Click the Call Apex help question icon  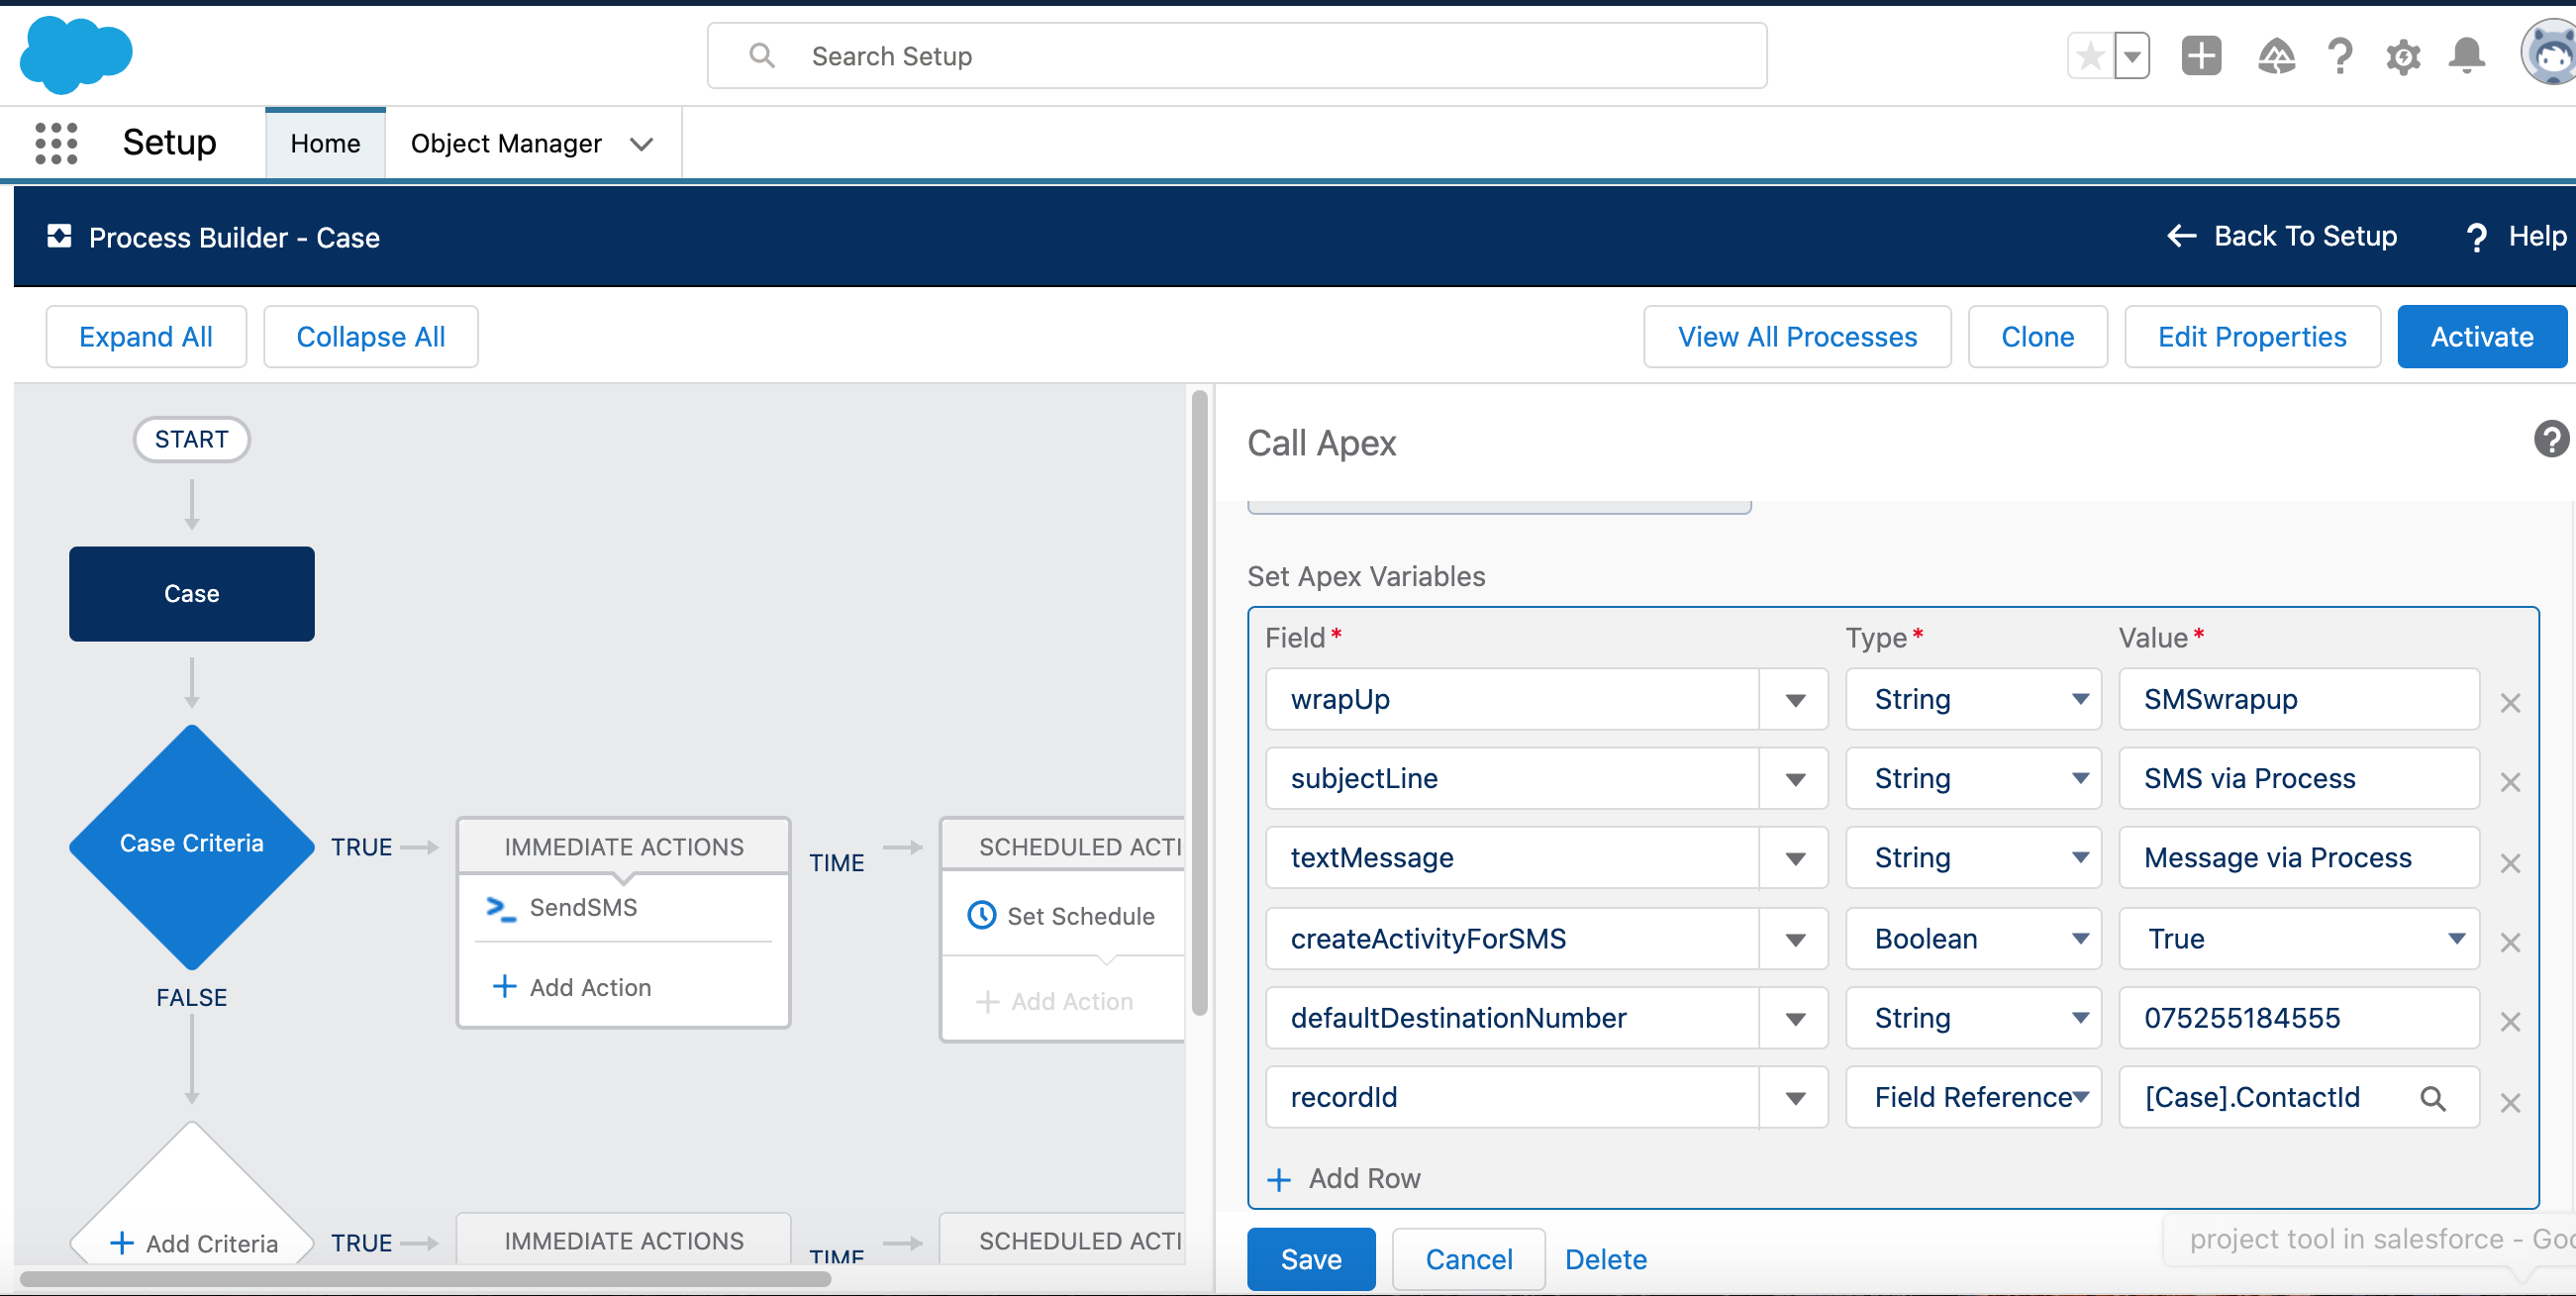coord(2551,438)
